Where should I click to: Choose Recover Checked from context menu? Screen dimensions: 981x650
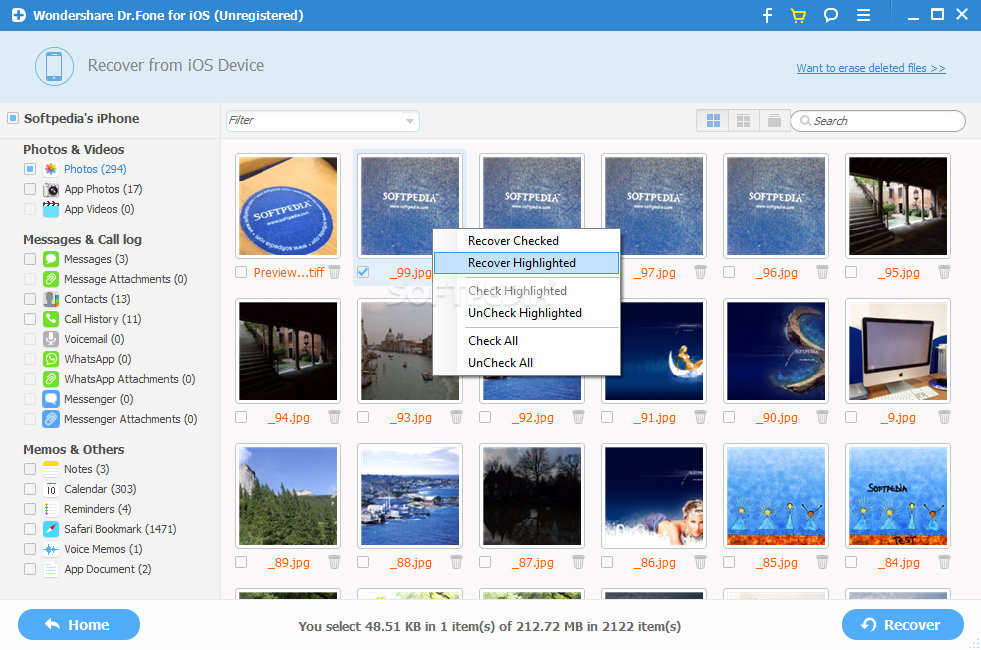tap(526, 241)
